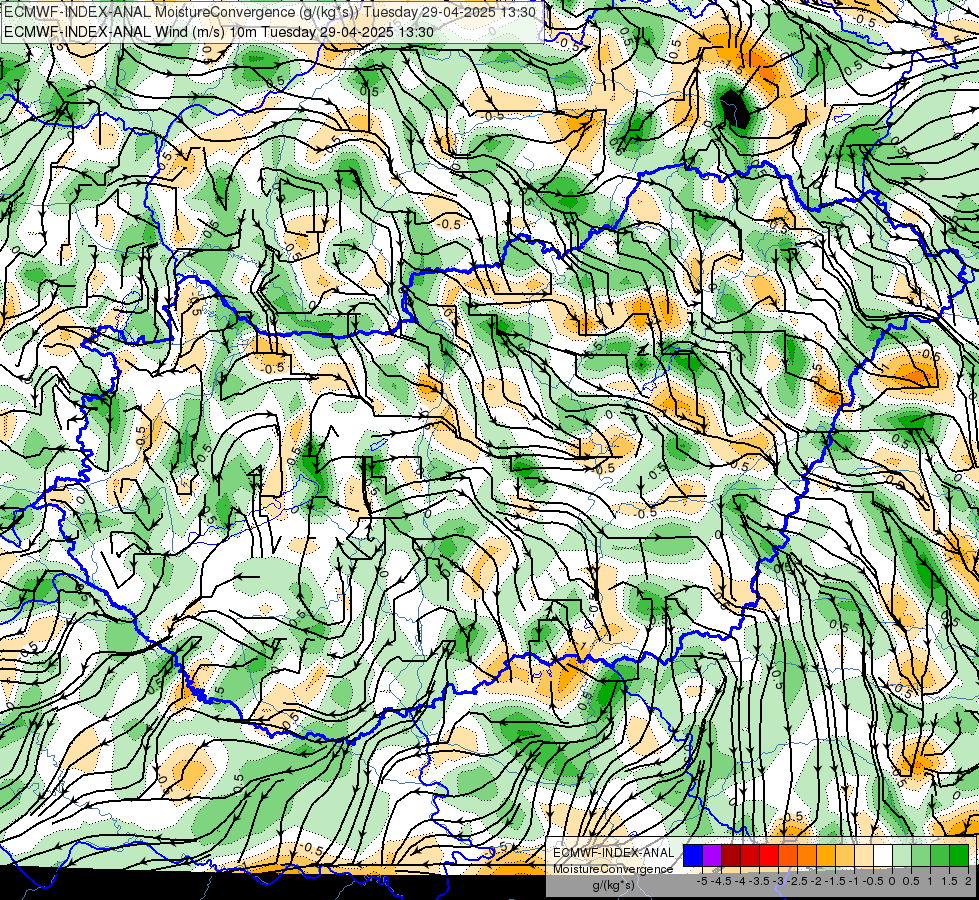Pick the medium green swatch between 1 and 1.5

[x=940, y=855]
